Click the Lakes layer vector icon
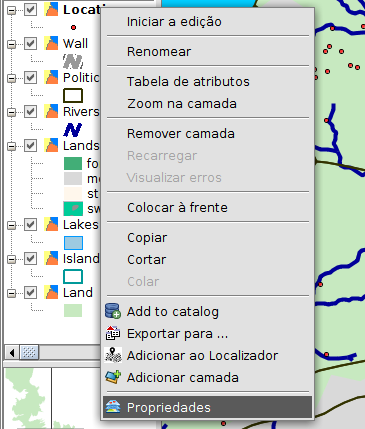The width and height of the screenshot is (365, 429). 51,224
